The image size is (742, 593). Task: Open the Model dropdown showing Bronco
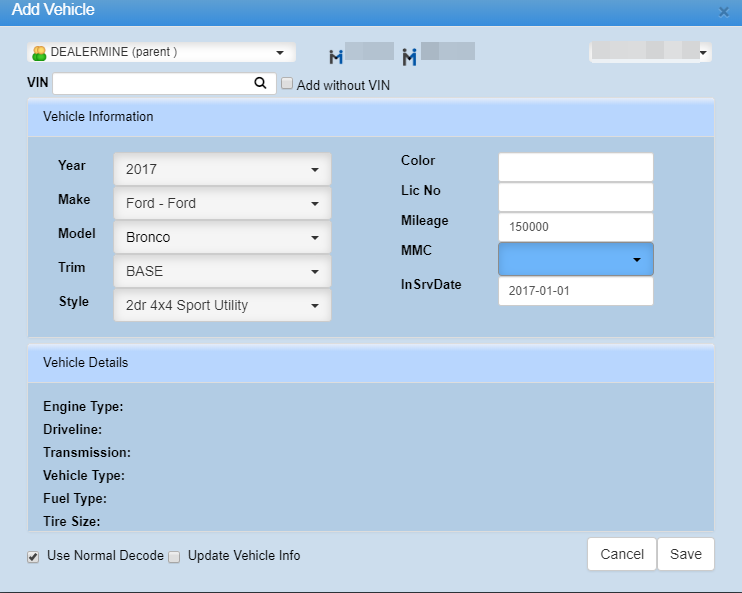[x=222, y=238]
